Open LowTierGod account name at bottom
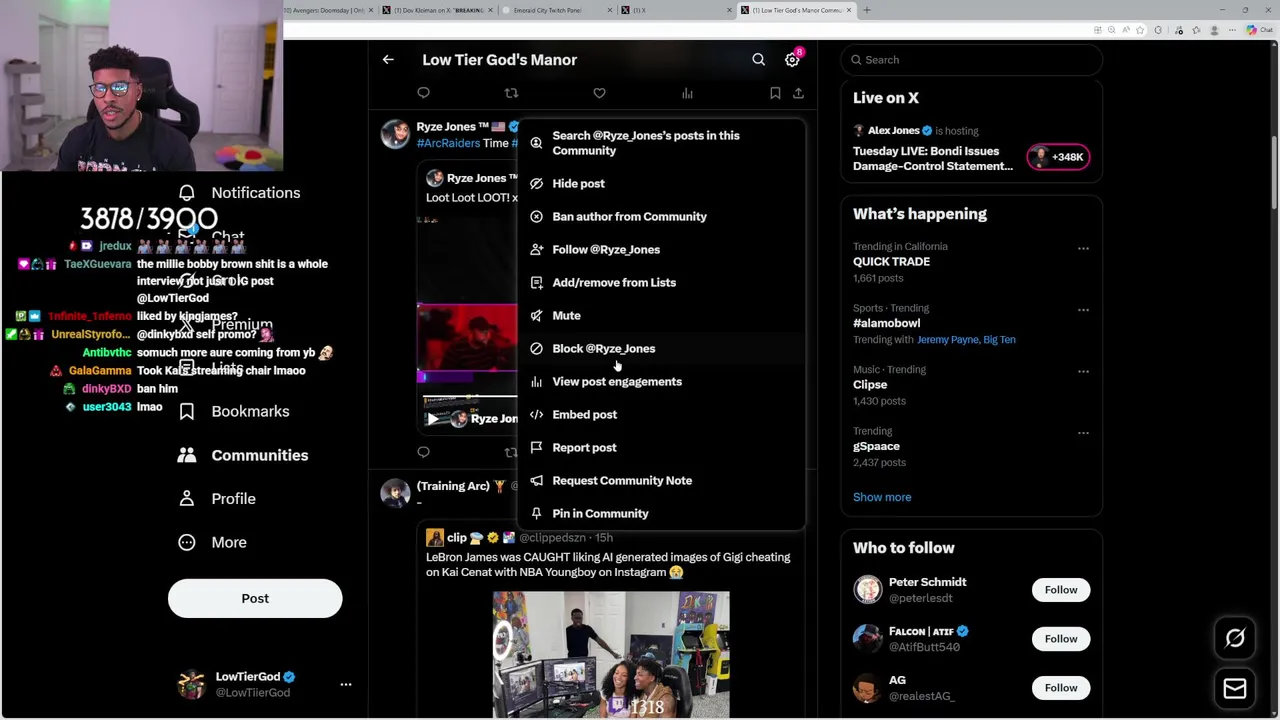 point(248,677)
